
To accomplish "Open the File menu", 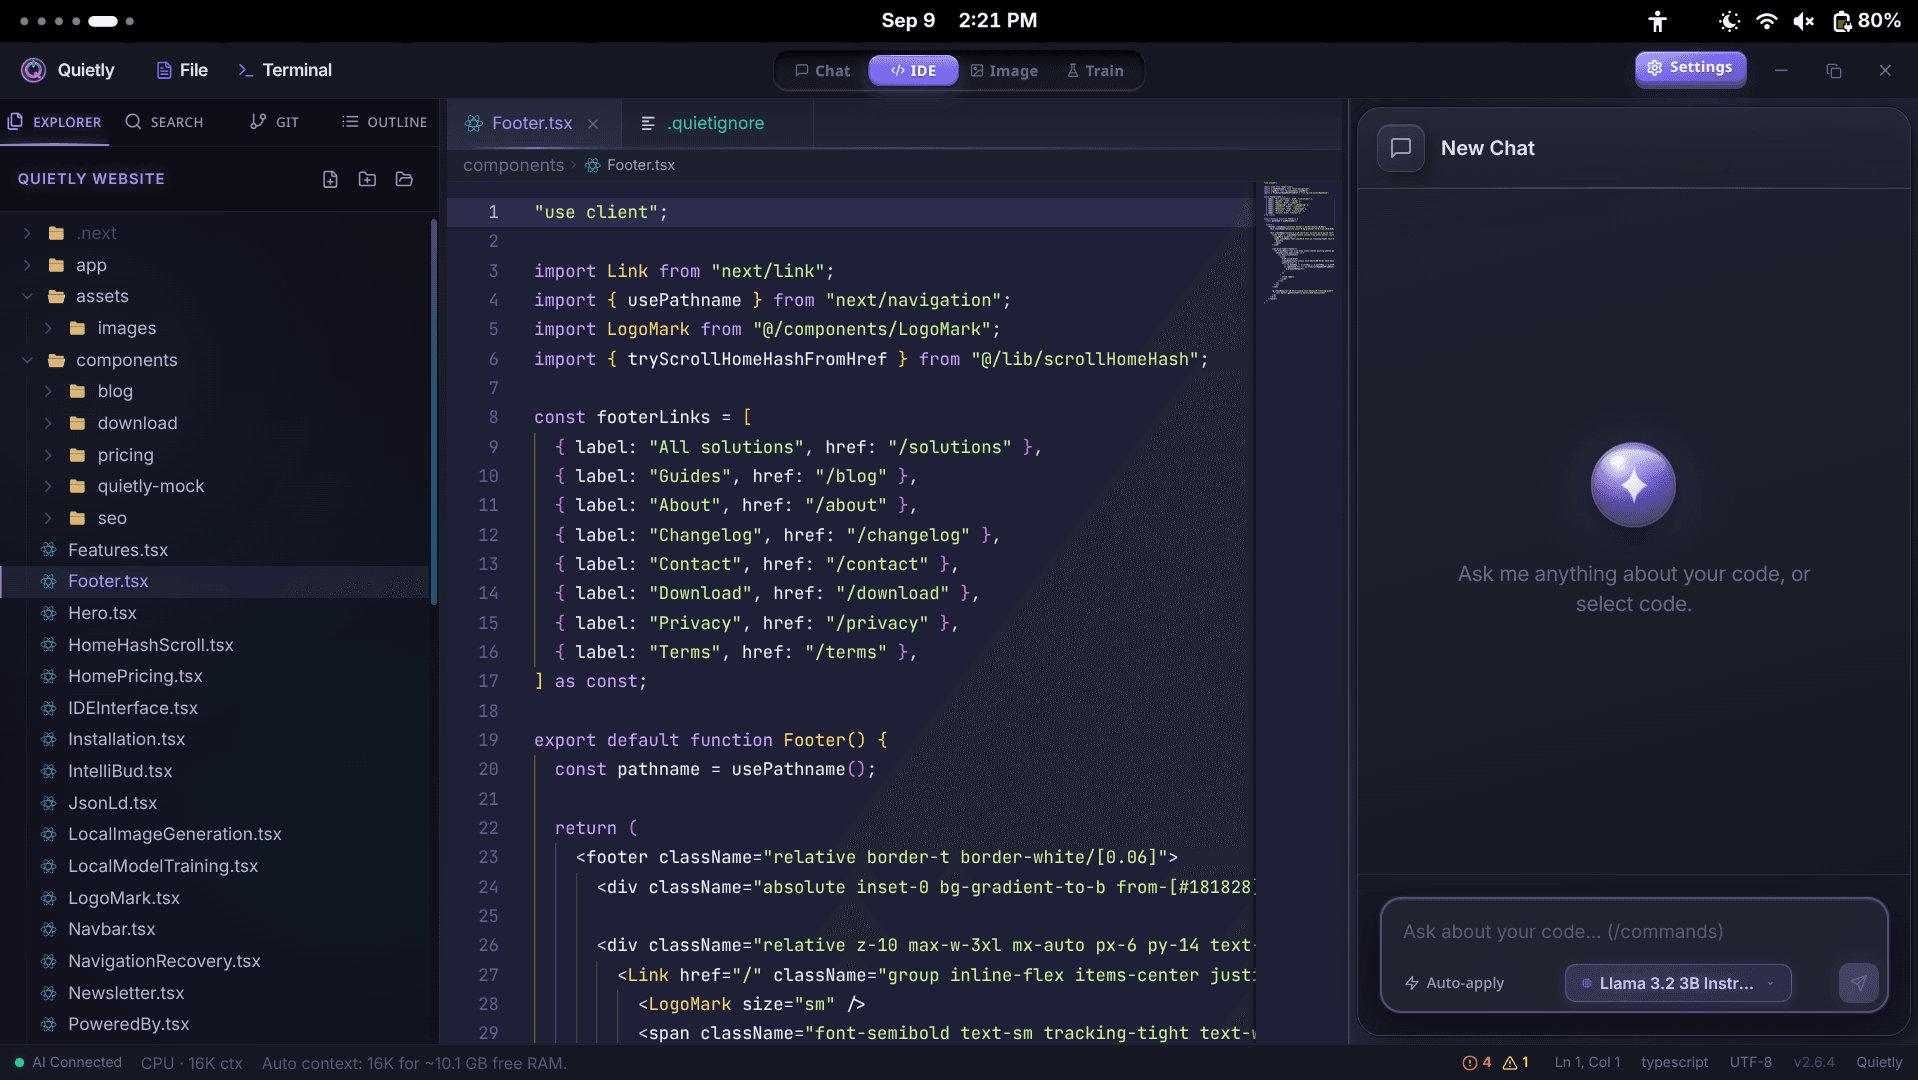I will (x=182, y=70).
